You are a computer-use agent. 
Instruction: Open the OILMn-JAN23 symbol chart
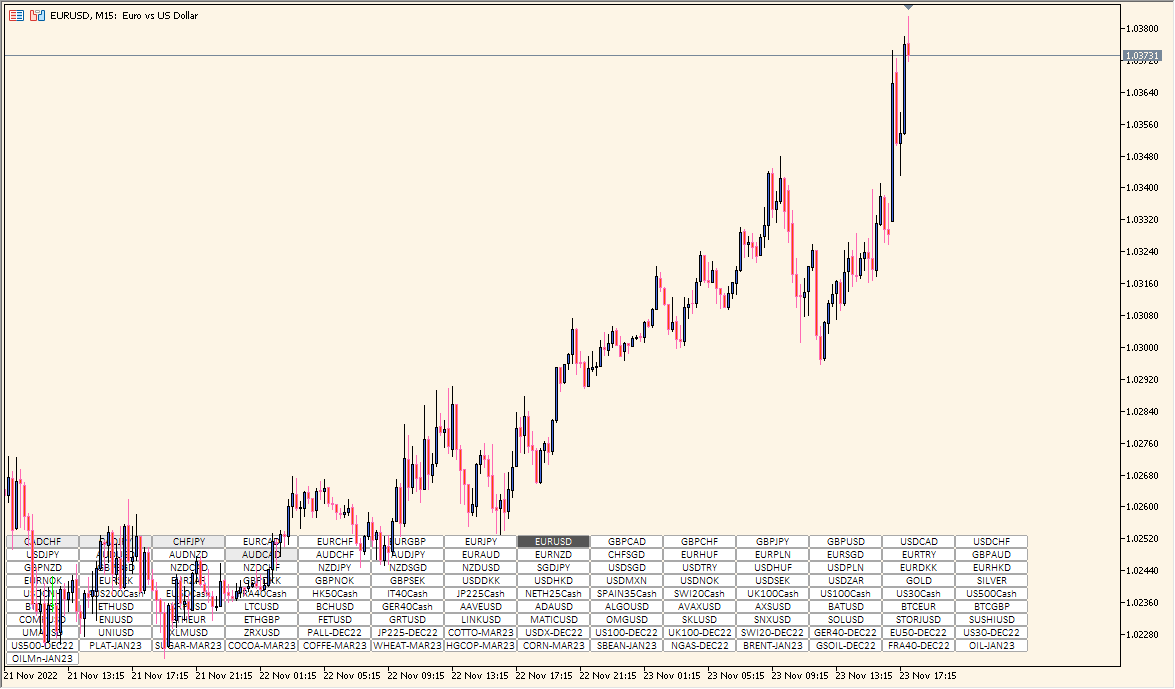pyautogui.click(x=43, y=659)
